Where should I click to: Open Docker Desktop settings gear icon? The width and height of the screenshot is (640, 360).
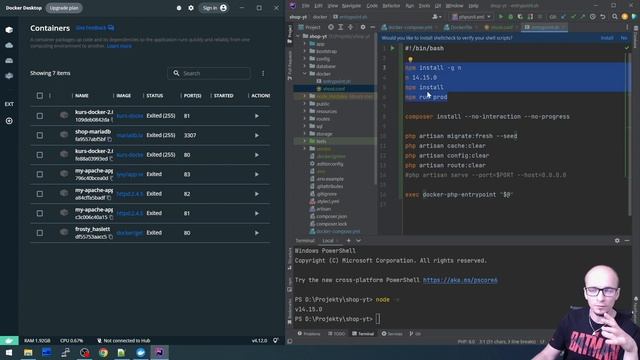(x=191, y=8)
